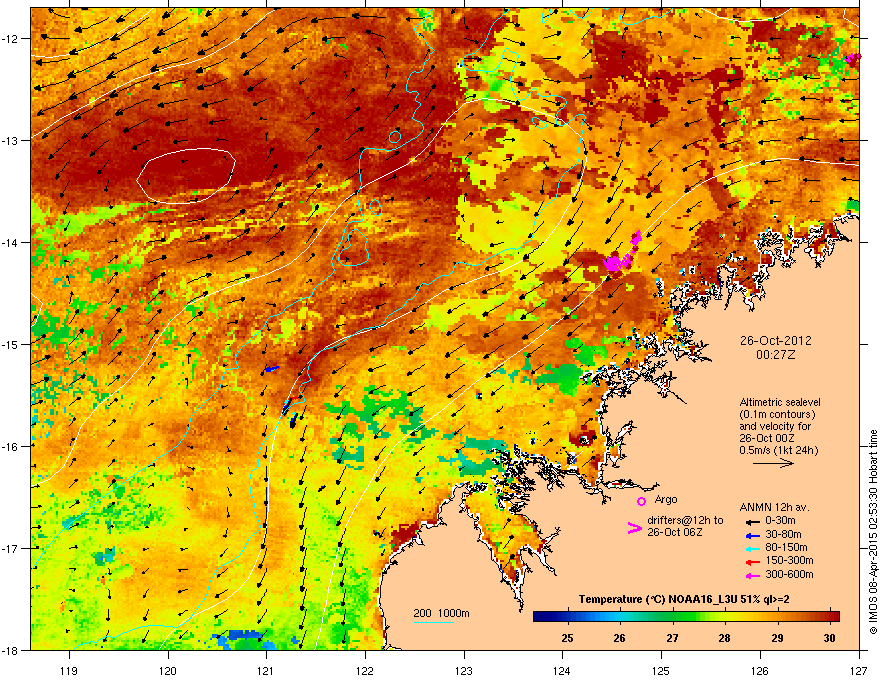Viewport: 880px width, 680px height.
Task: Click the colorbar value 30
Action: click(x=829, y=638)
